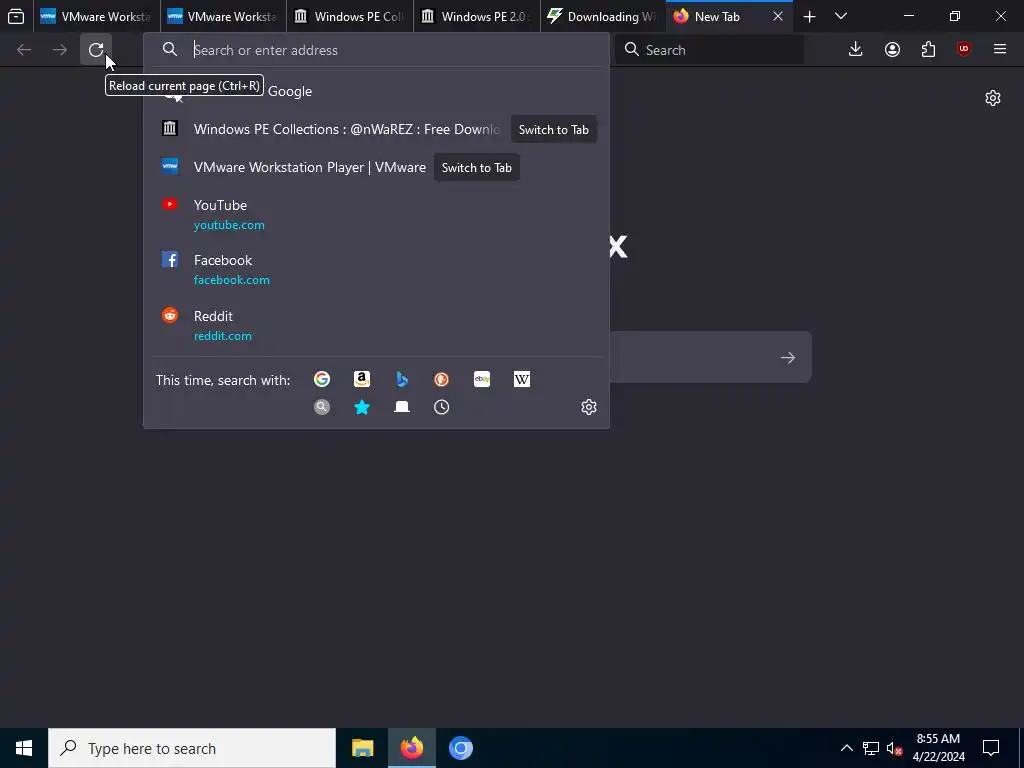Image resolution: width=1024 pixels, height=768 pixels.
Task: Open a new tab with plus button
Action: point(809,17)
